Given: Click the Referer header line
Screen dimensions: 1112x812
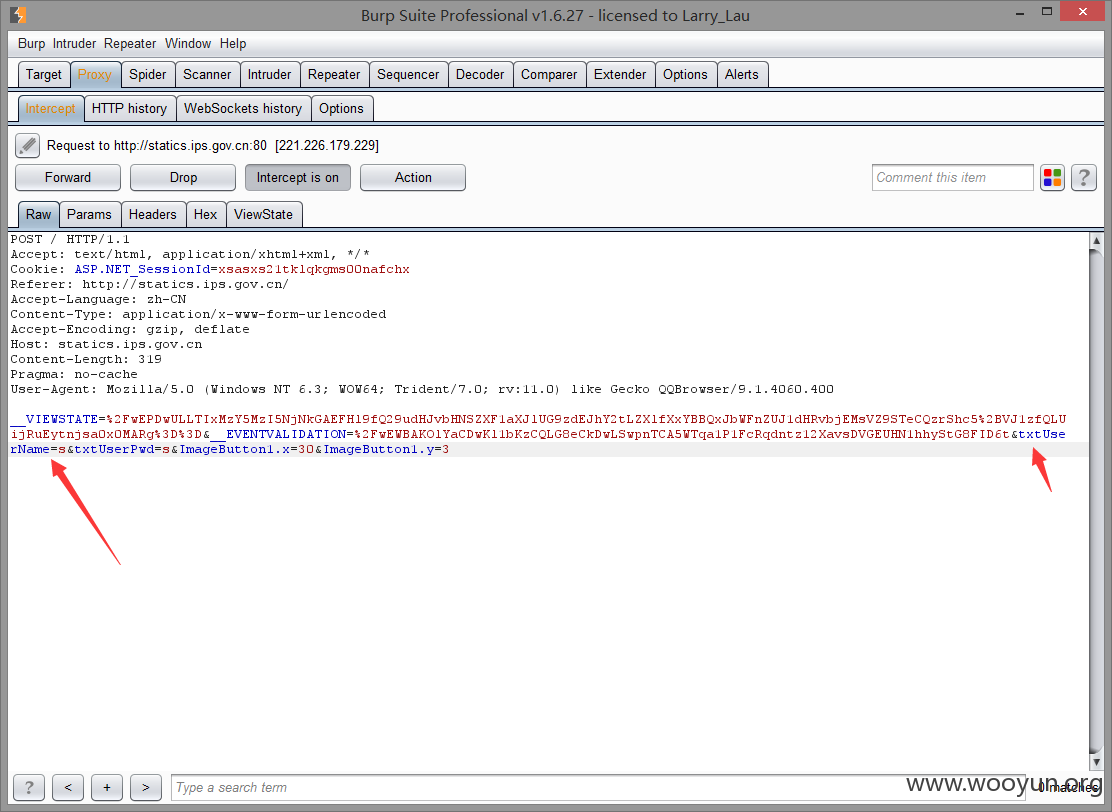Looking at the screenshot, I should 150,284.
